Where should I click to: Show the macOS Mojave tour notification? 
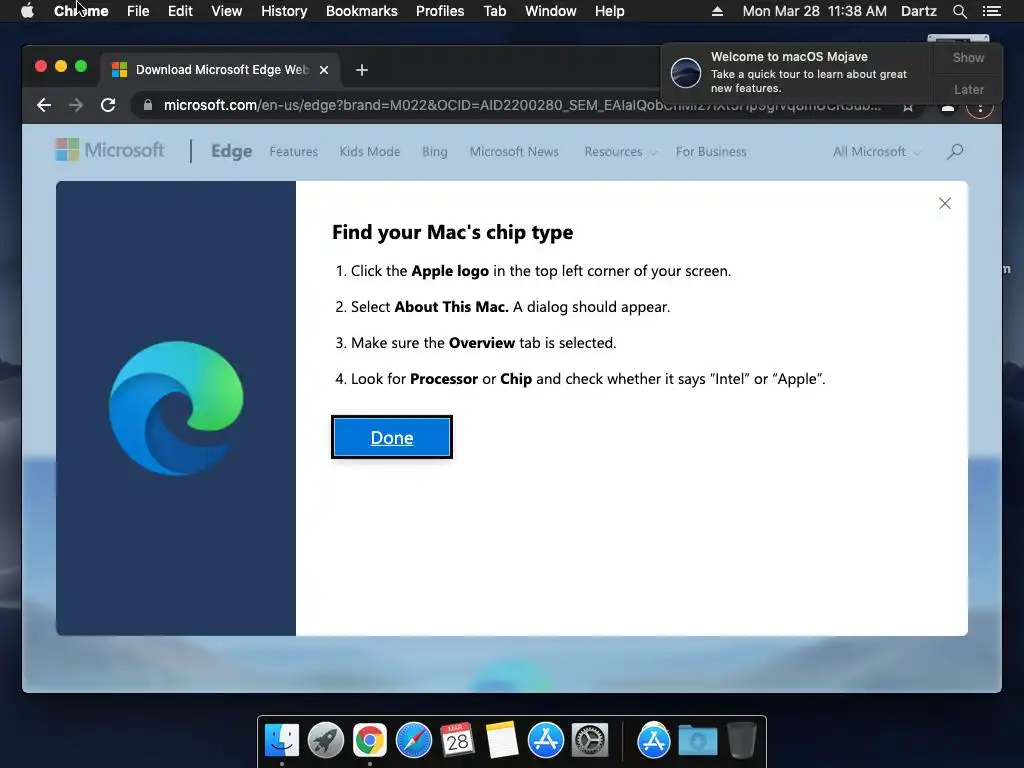(968, 57)
